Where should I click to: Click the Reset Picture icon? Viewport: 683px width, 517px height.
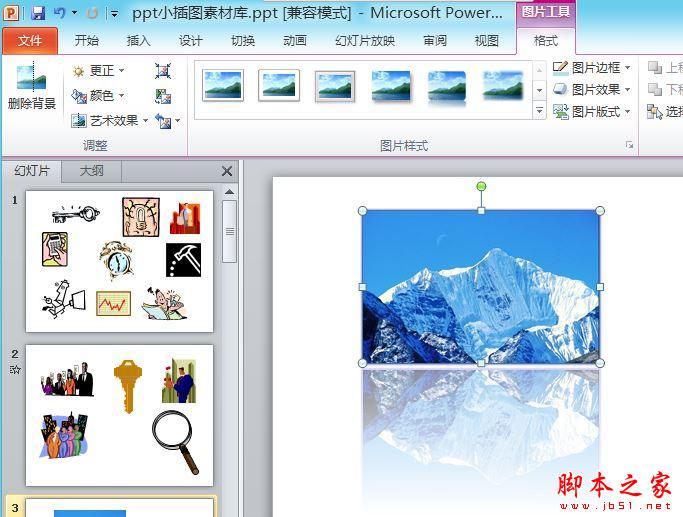point(163,121)
